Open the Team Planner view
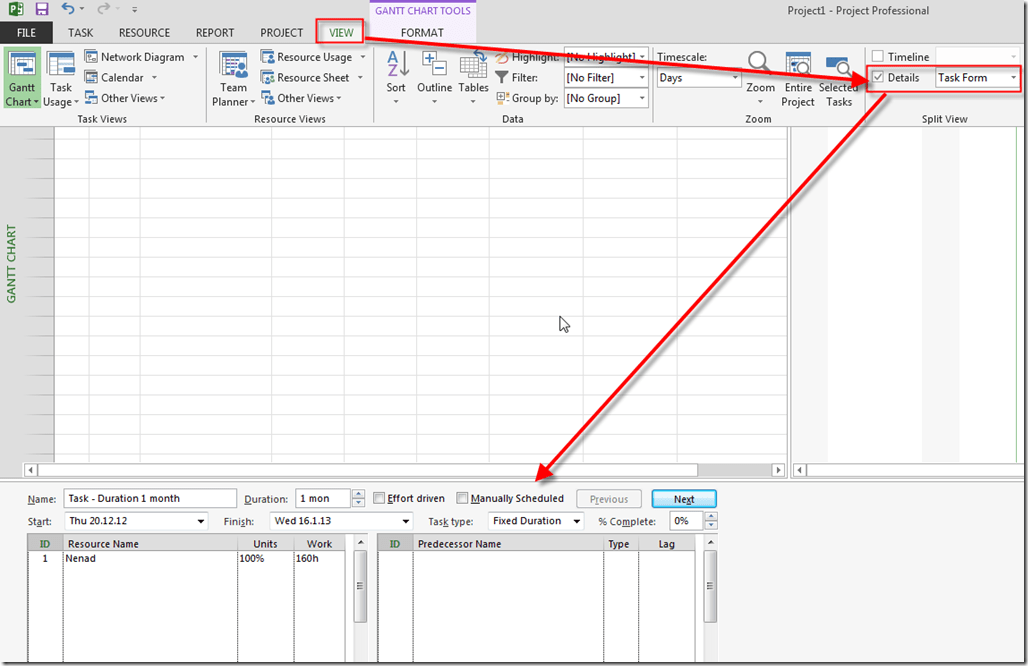 tap(234, 78)
